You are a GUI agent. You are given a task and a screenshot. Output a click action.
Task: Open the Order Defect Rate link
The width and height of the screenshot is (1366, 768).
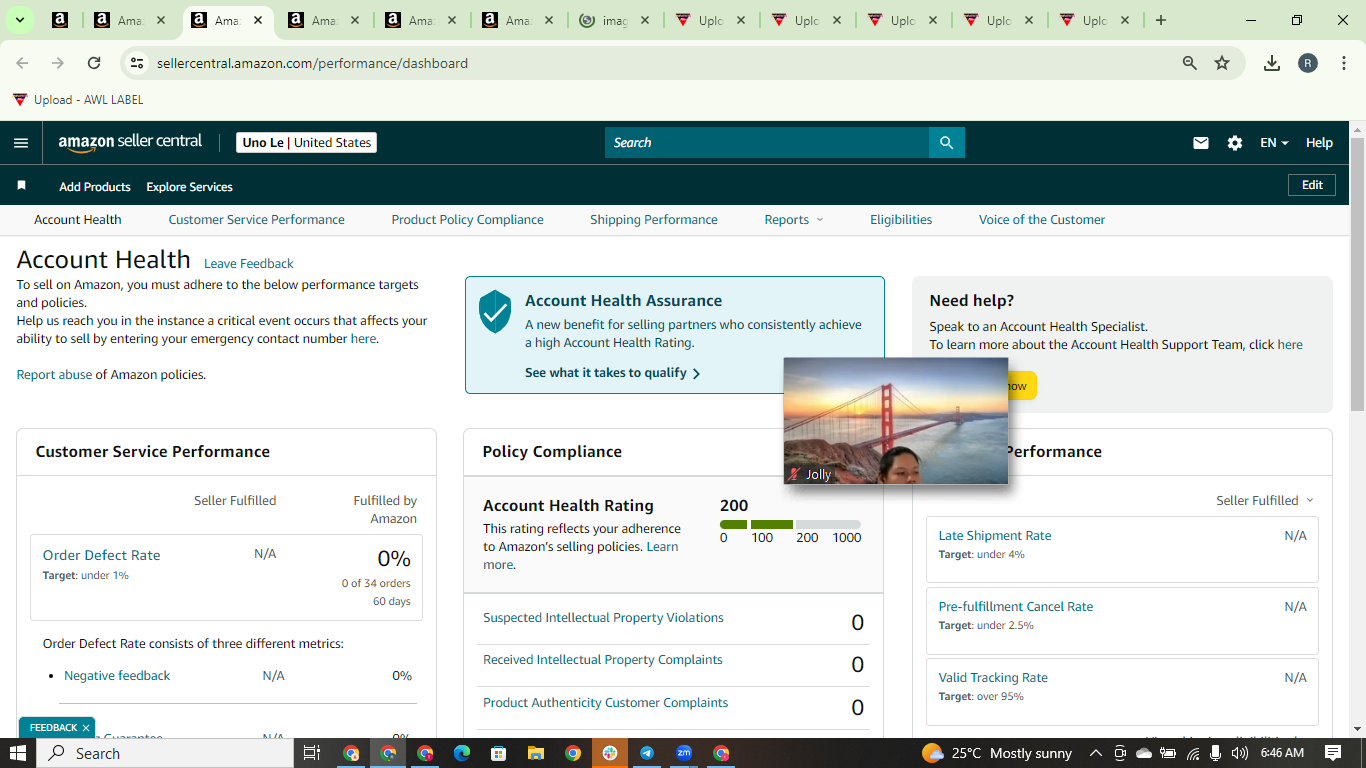pyautogui.click(x=101, y=555)
